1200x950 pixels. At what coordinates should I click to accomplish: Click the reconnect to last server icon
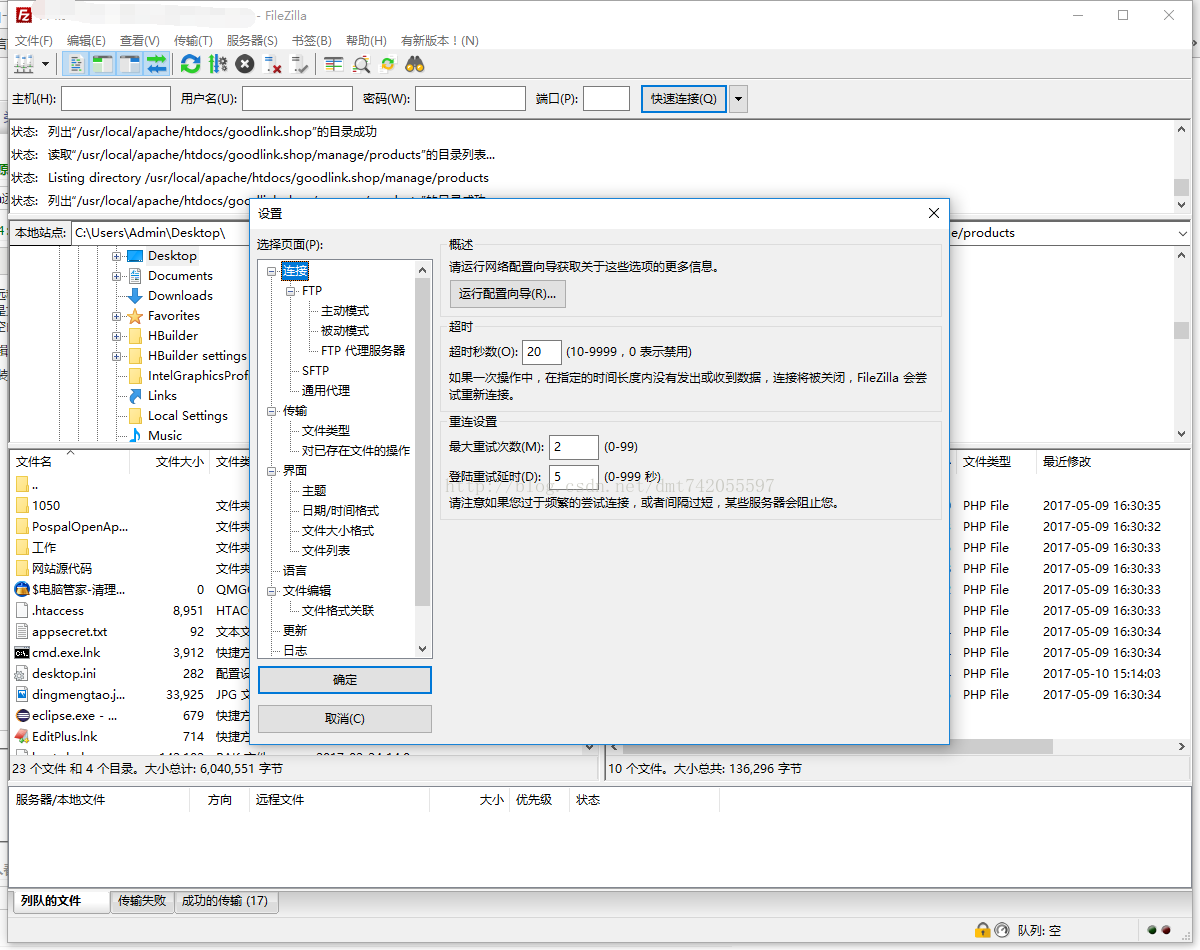(299, 64)
